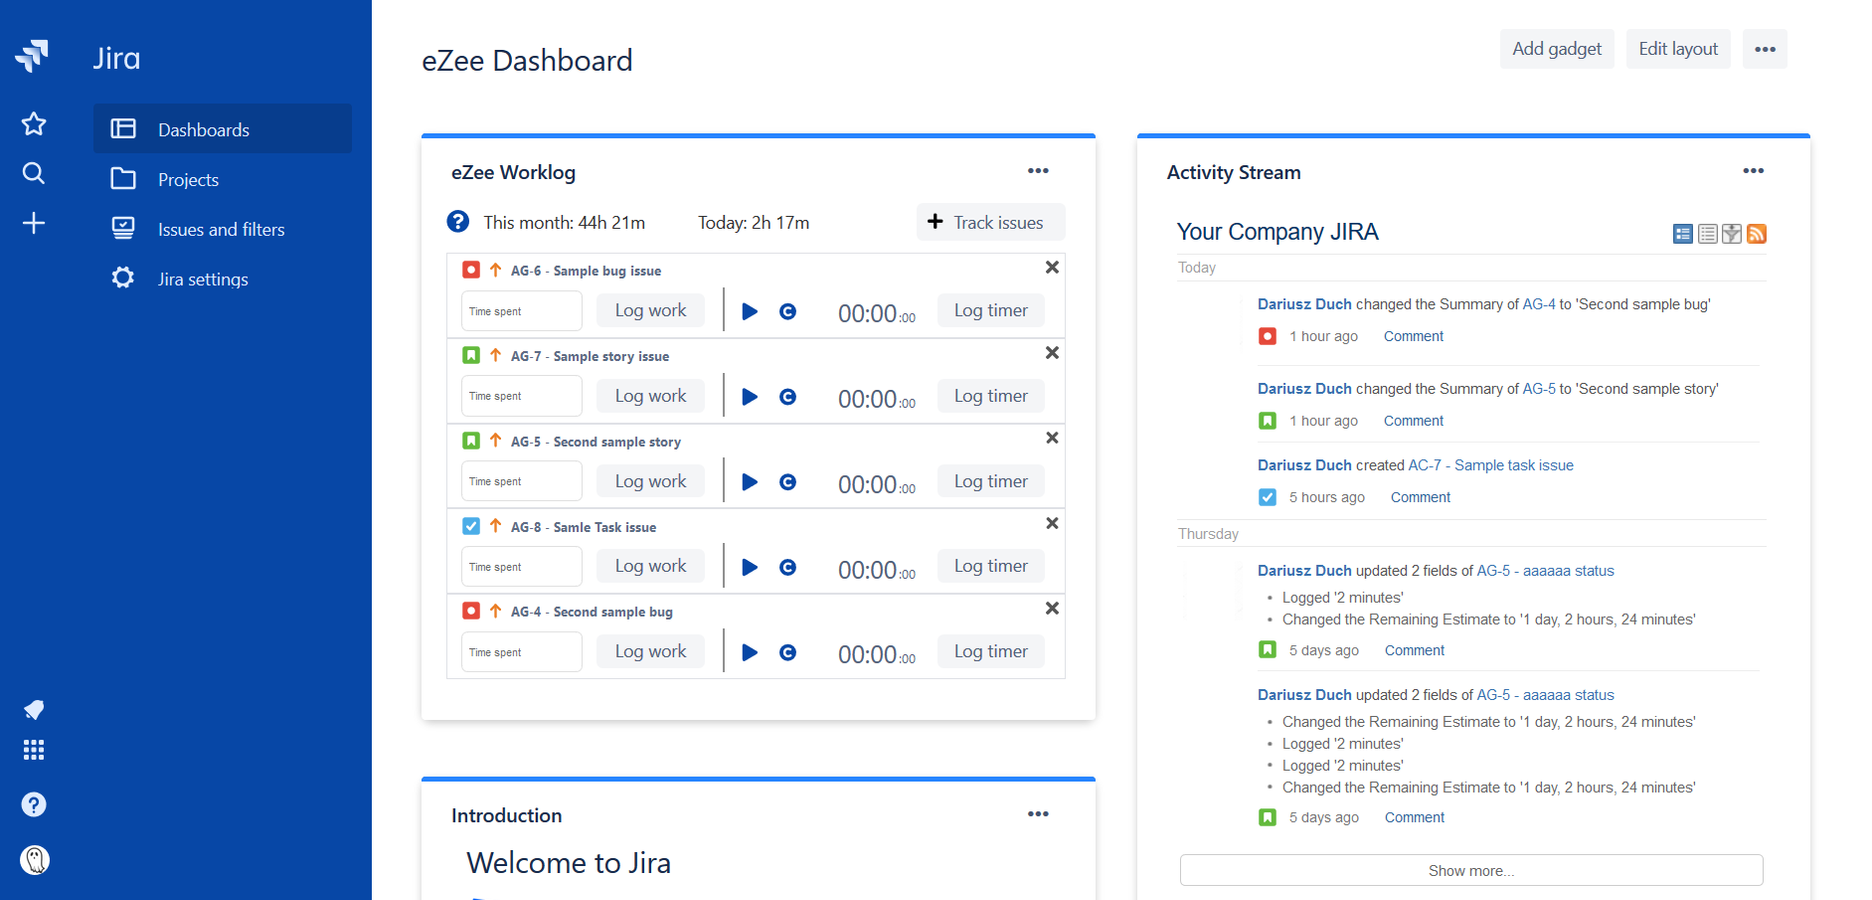Click the Jira logo icon

pyautogui.click(x=32, y=56)
